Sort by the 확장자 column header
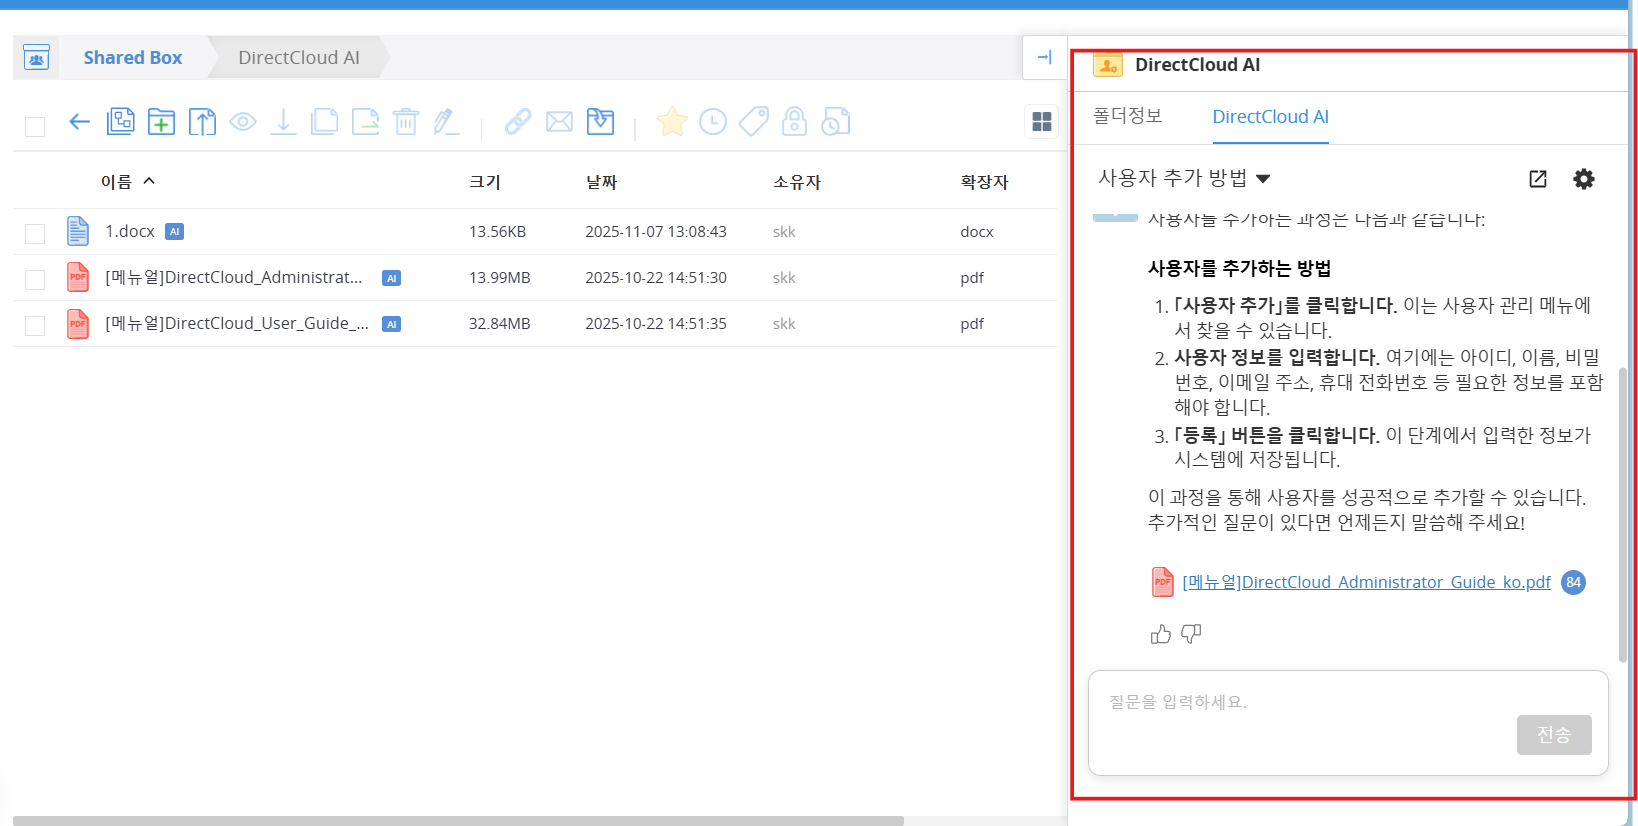The image size is (1638, 826). (x=985, y=182)
